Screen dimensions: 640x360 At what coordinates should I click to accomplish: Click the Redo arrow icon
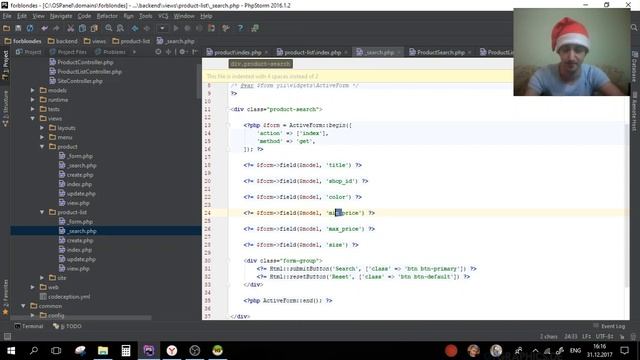click(x=56, y=28)
